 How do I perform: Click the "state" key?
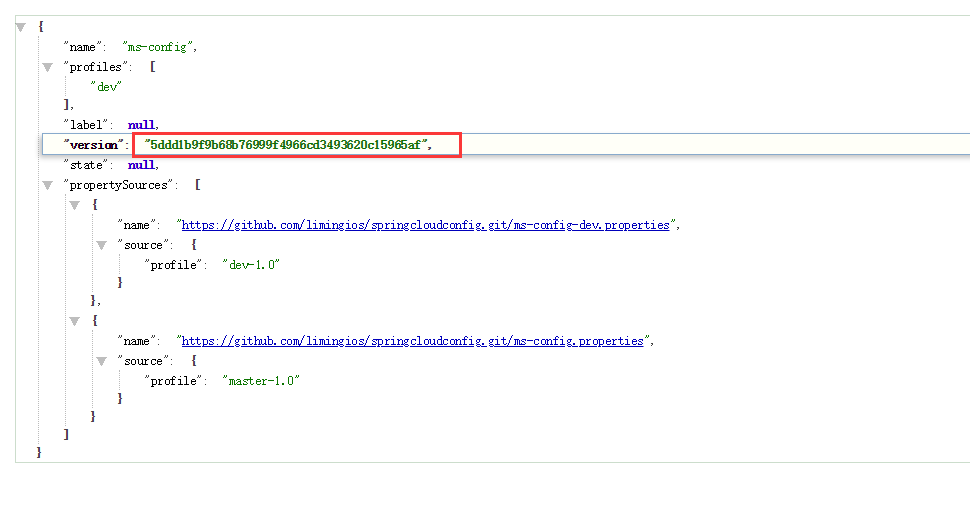pyautogui.click(x=85, y=165)
